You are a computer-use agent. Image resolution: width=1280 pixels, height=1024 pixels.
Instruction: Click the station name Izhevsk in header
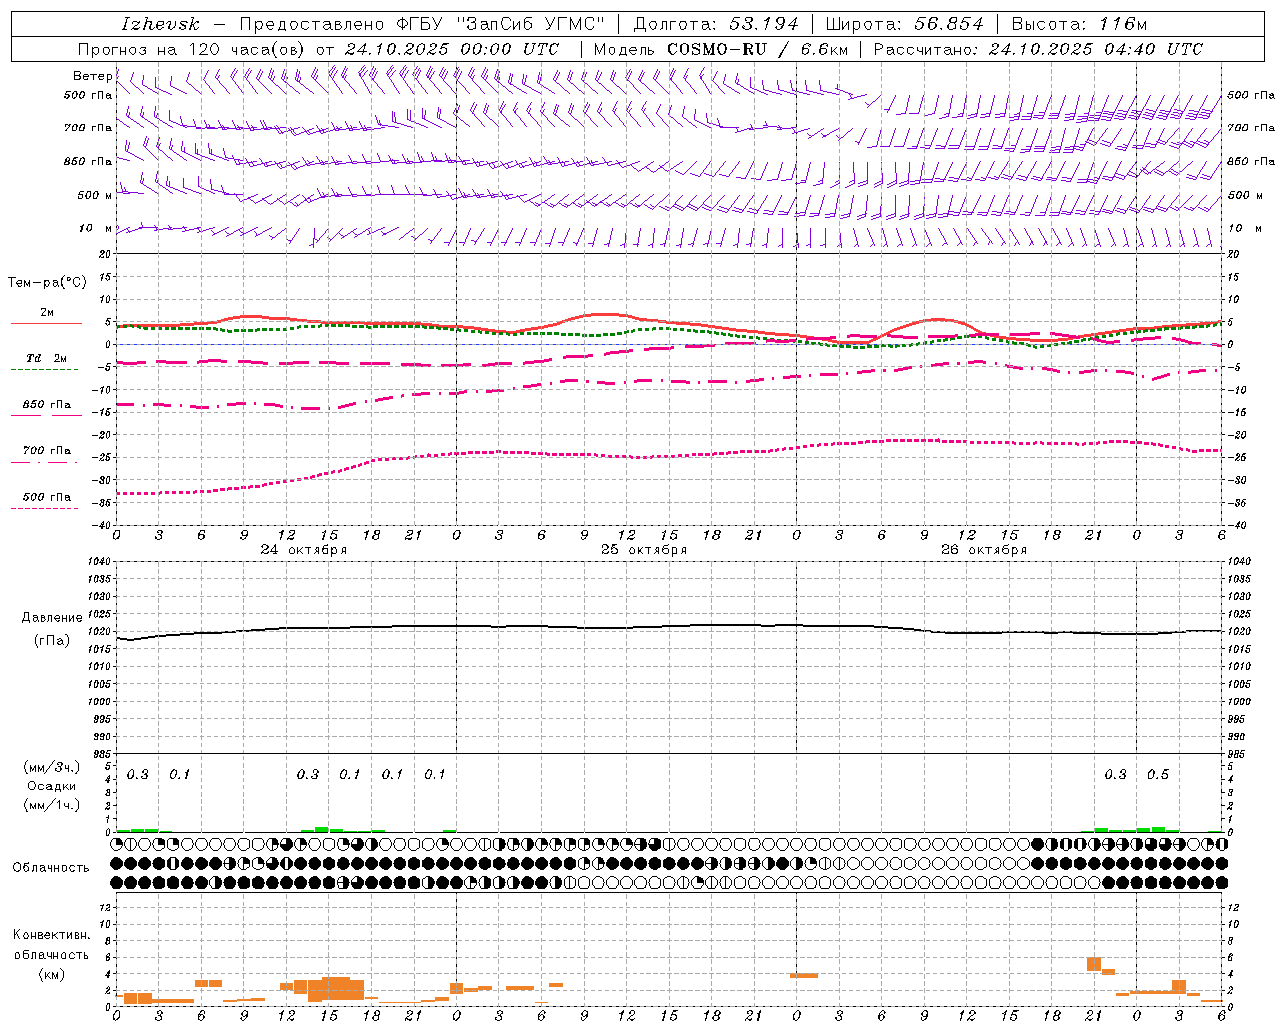pyautogui.click(x=160, y=24)
